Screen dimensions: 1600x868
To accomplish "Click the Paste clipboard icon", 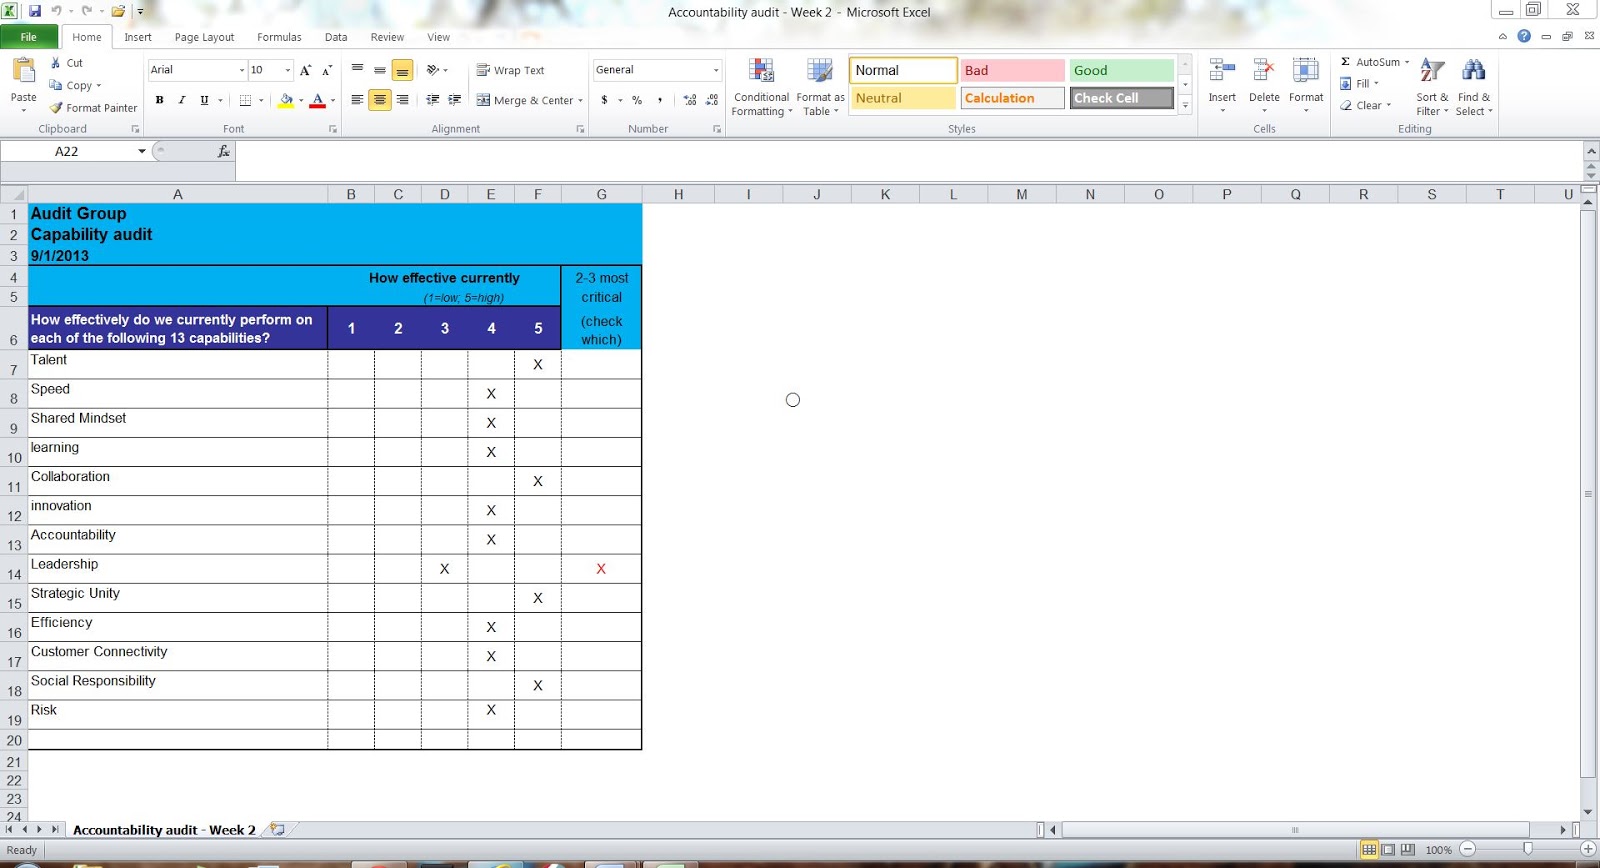I will [x=23, y=72].
